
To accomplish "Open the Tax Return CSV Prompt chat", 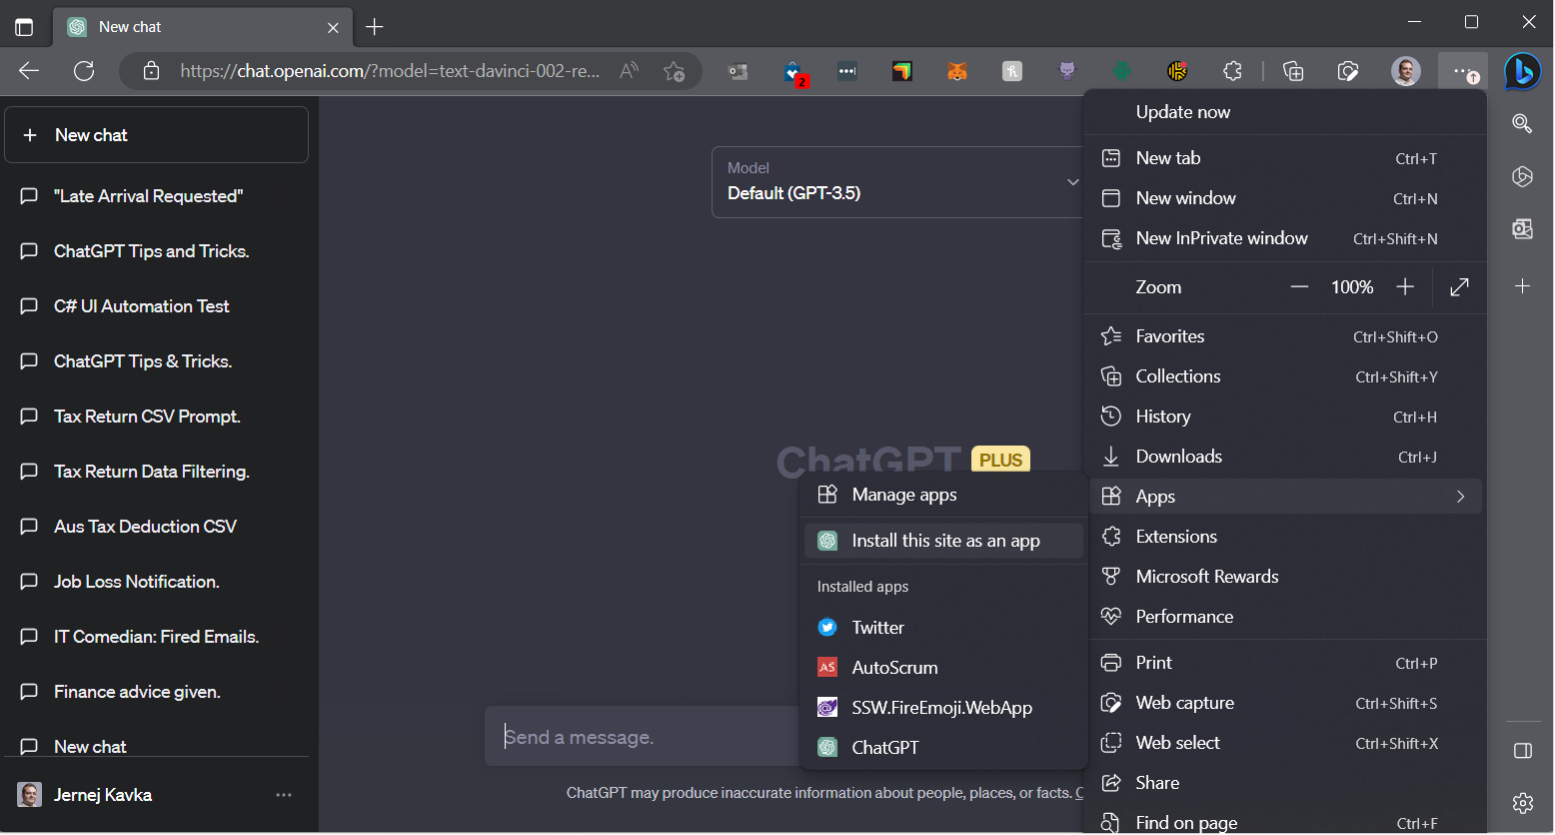I will tap(147, 416).
